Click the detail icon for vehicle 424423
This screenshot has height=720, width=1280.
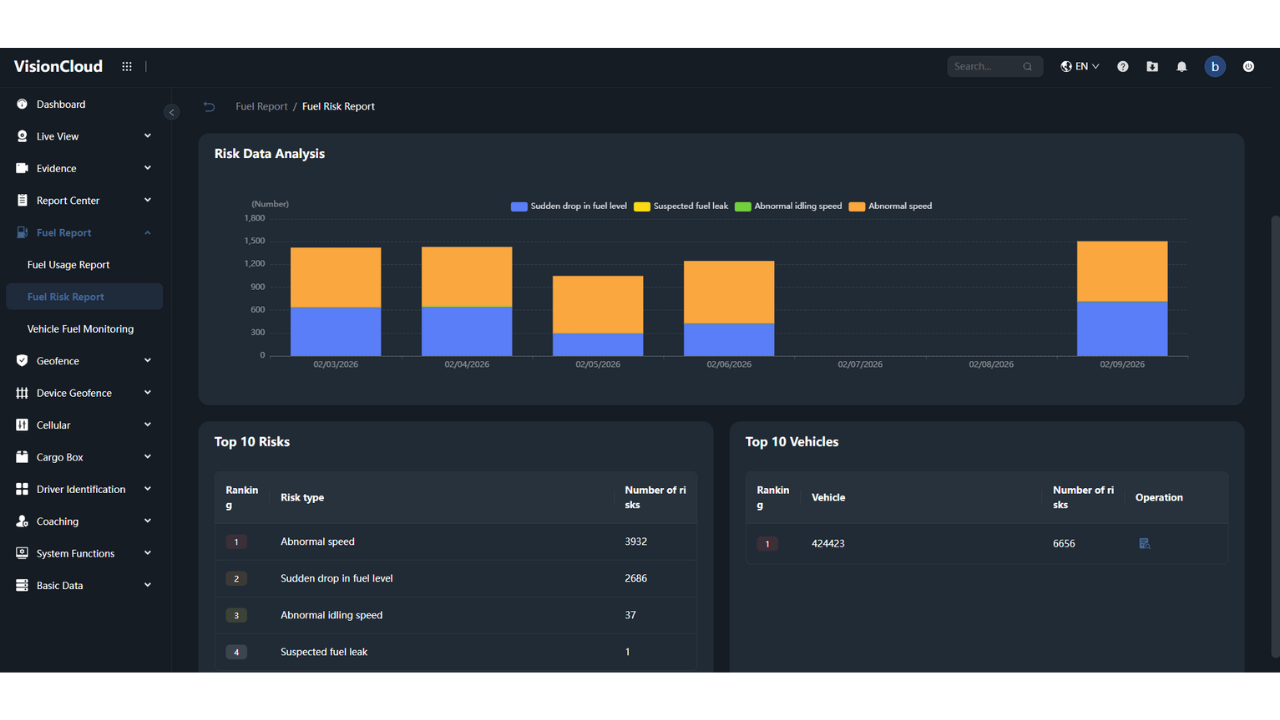1145,544
